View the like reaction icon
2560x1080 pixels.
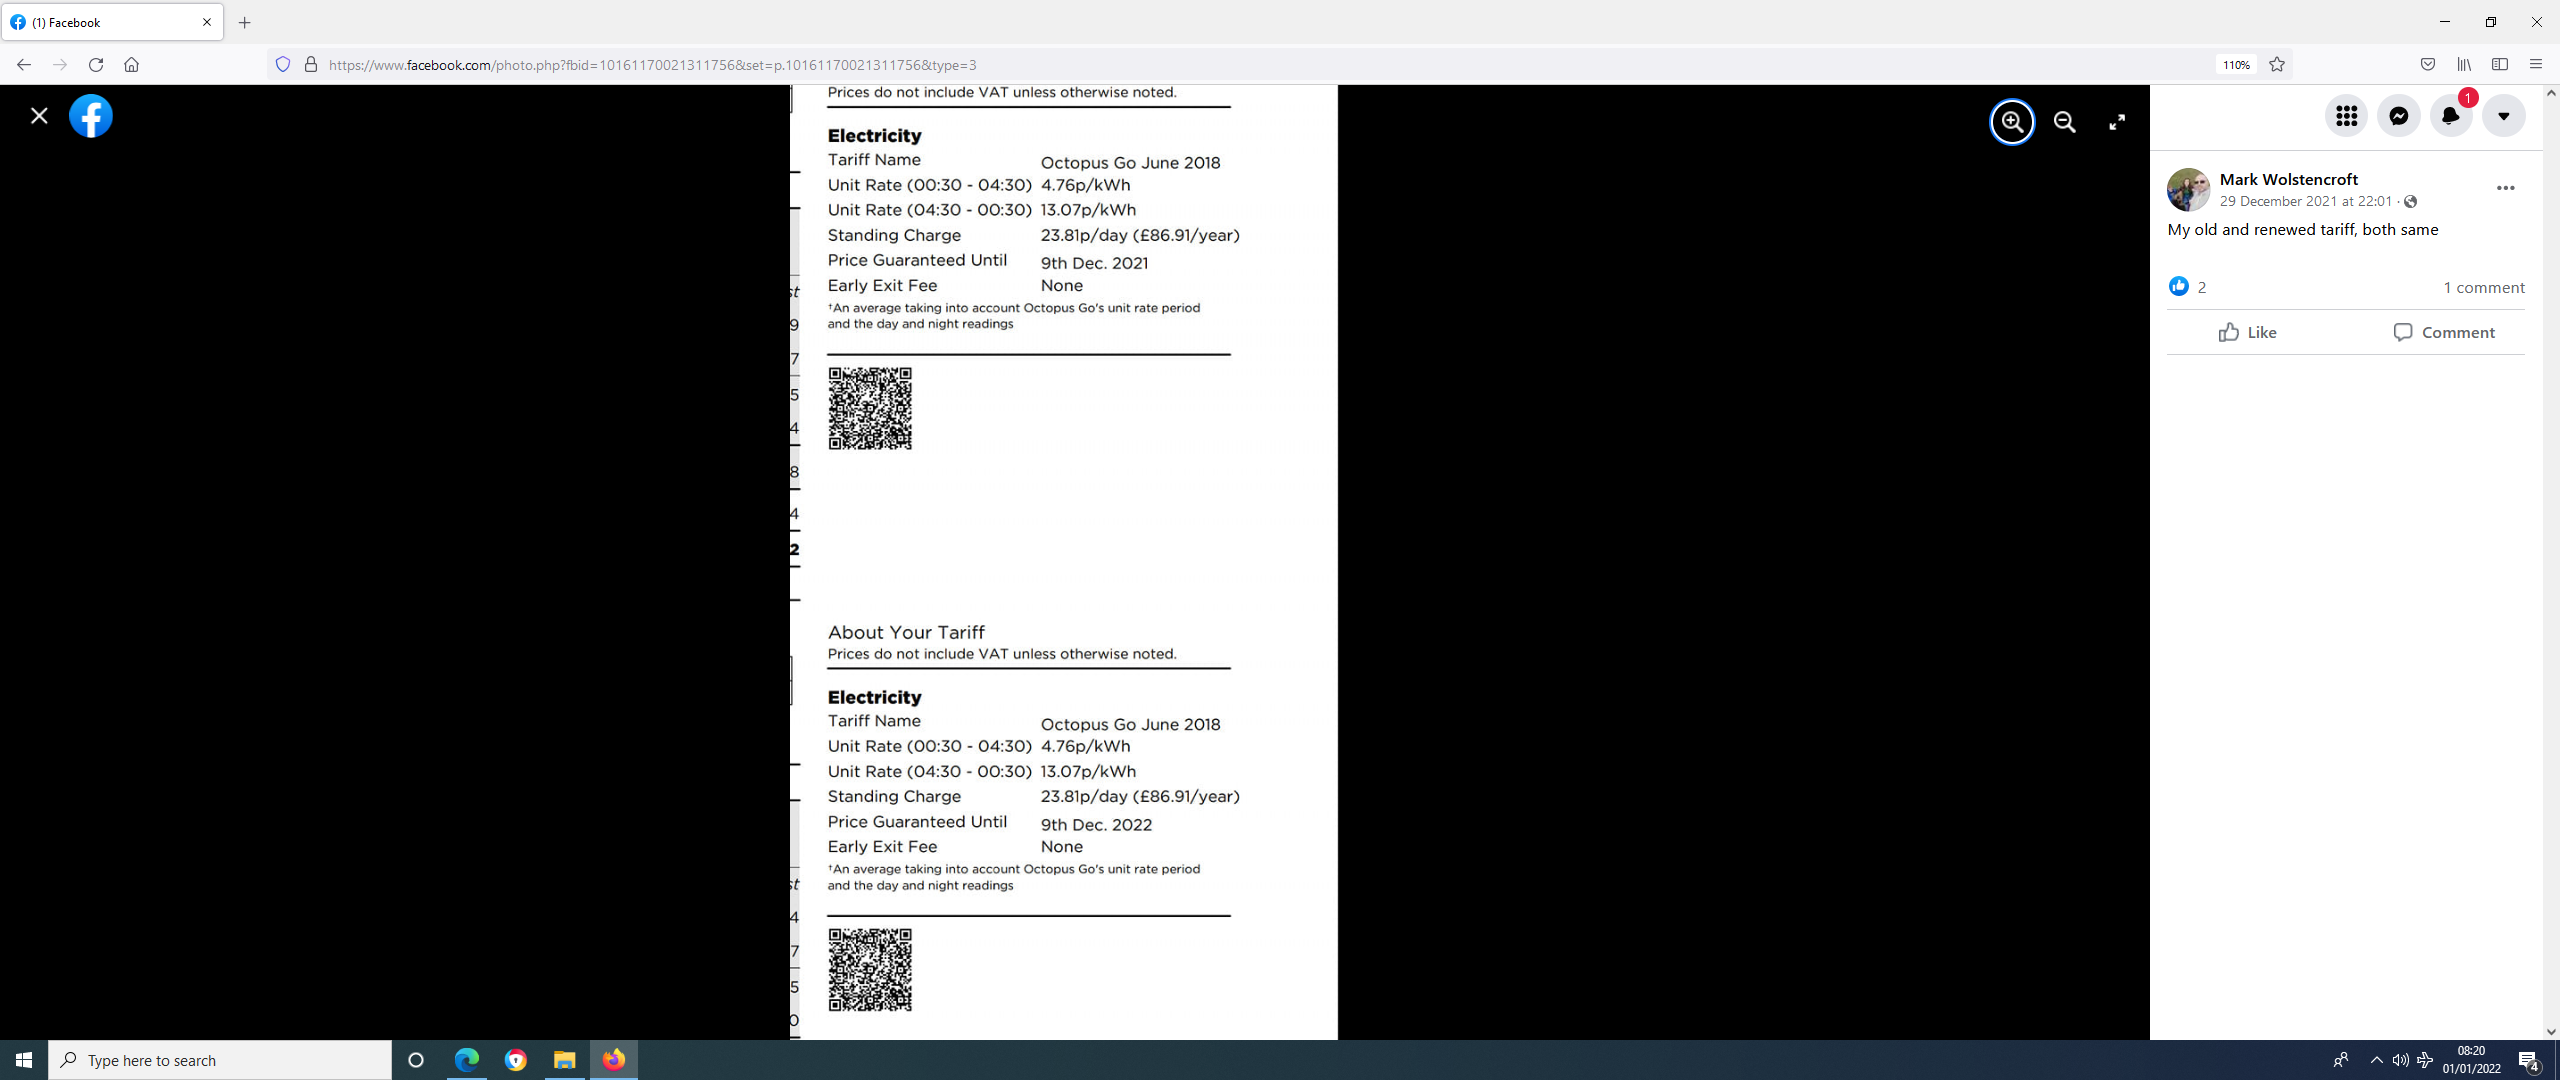click(2178, 287)
